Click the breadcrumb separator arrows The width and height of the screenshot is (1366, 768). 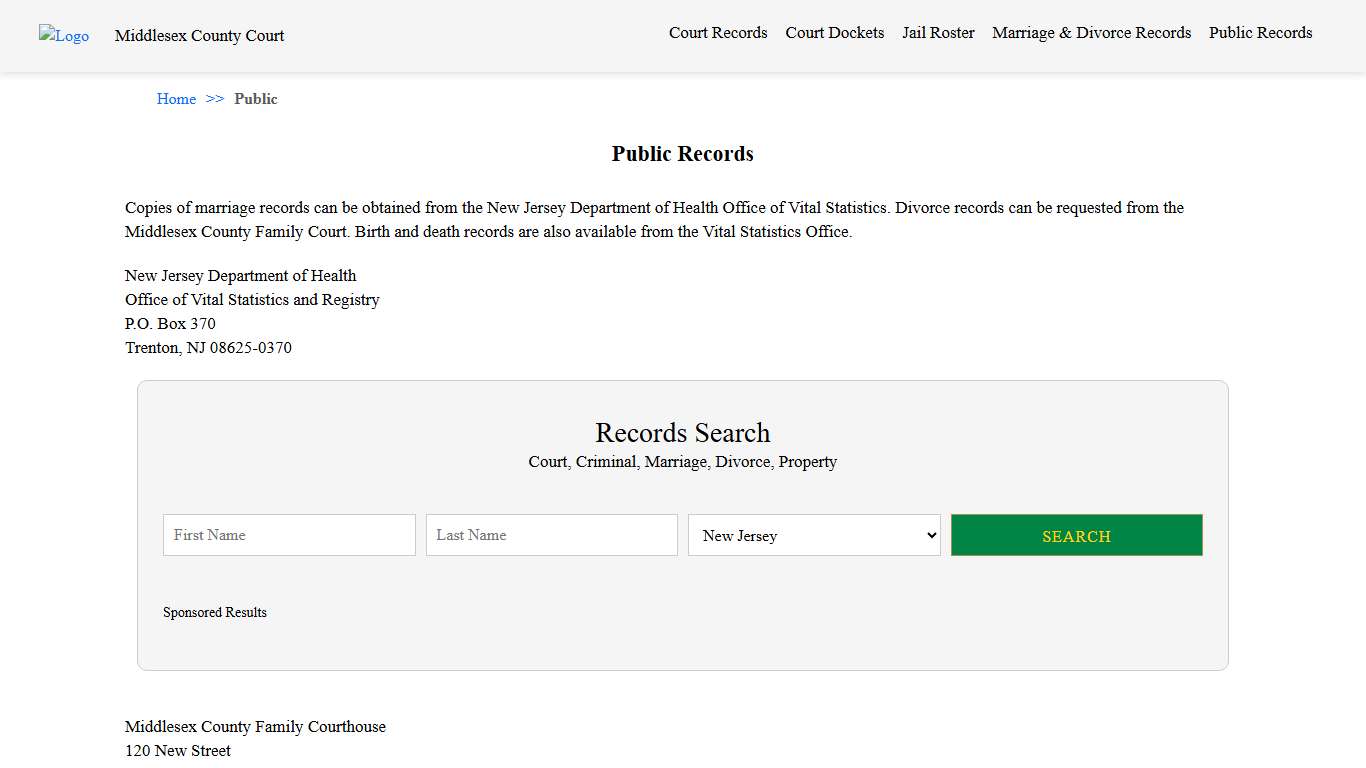pos(214,99)
